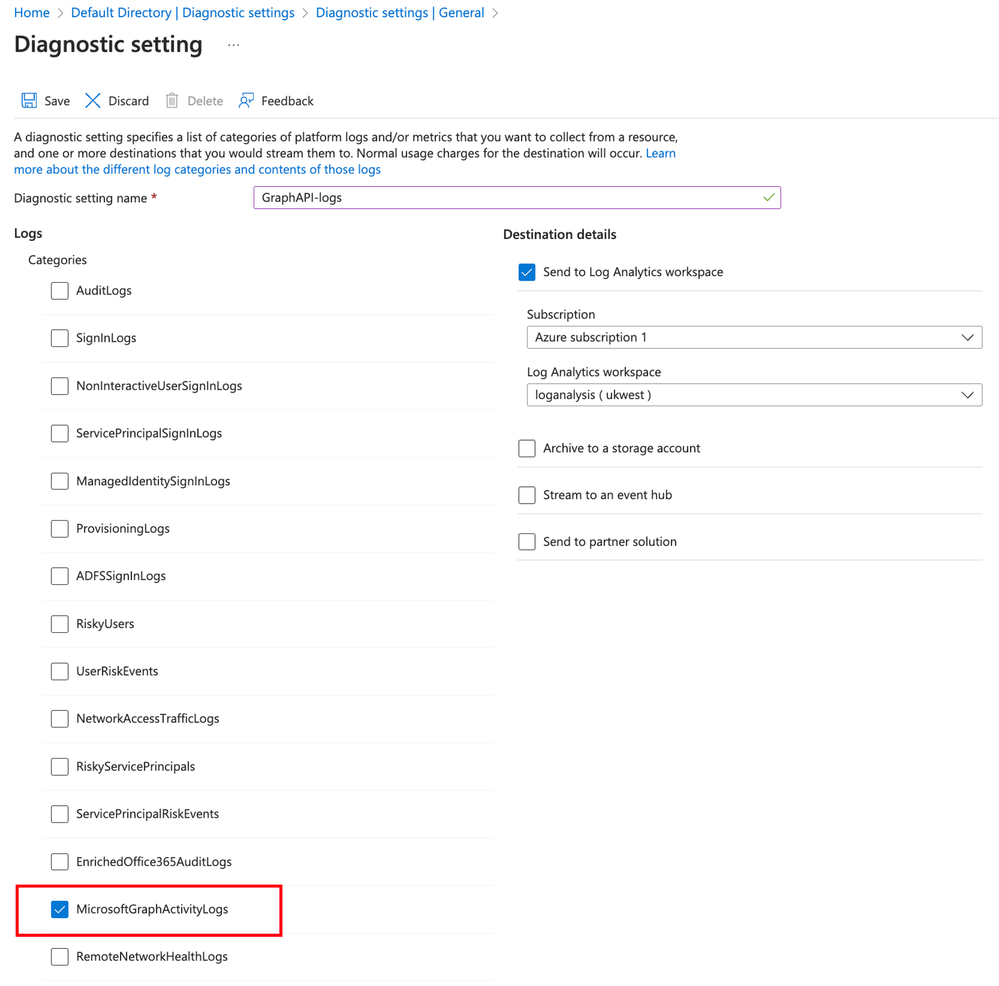Click the Feedback person icon
The image size is (999, 986).
(x=246, y=101)
